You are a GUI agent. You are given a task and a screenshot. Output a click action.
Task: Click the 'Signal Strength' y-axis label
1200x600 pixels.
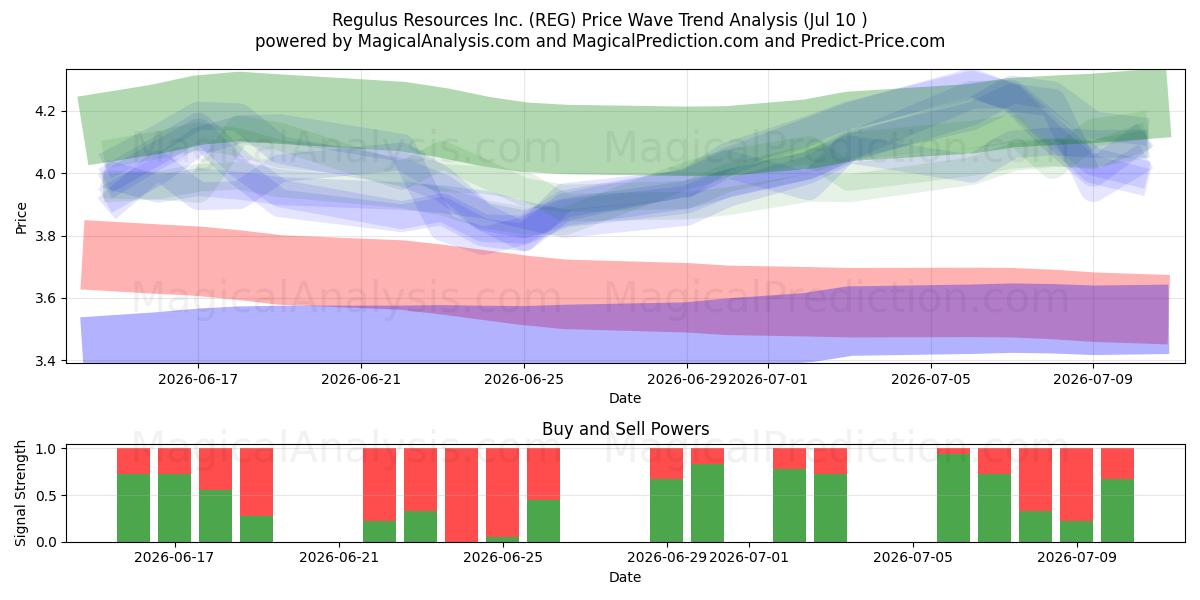pyautogui.click(x=21, y=495)
